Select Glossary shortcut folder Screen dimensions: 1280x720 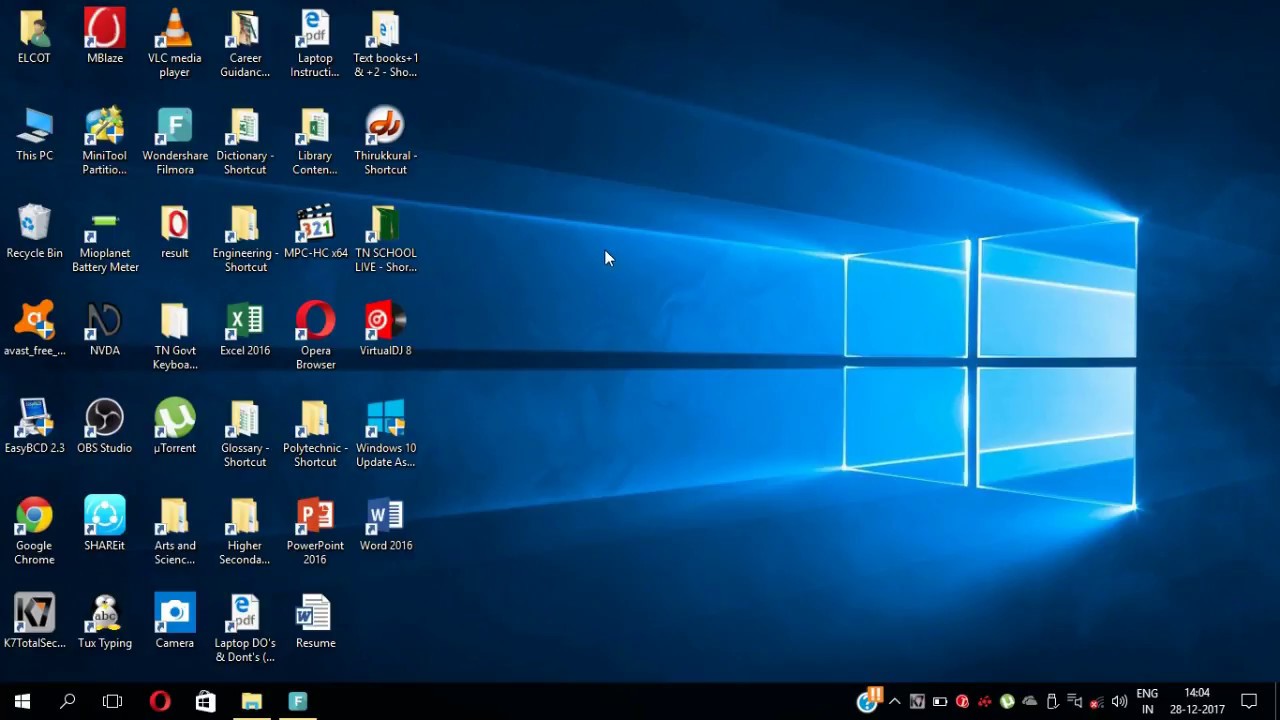pyautogui.click(x=245, y=434)
